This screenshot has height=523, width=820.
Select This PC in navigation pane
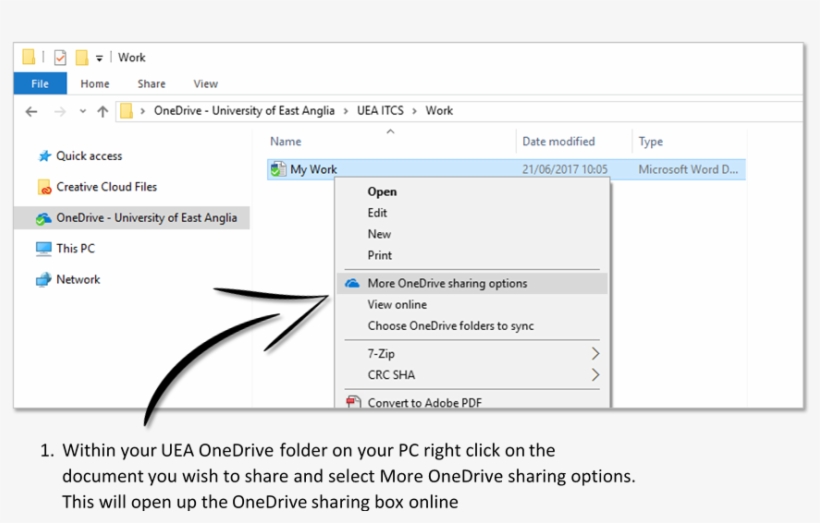coord(75,248)
